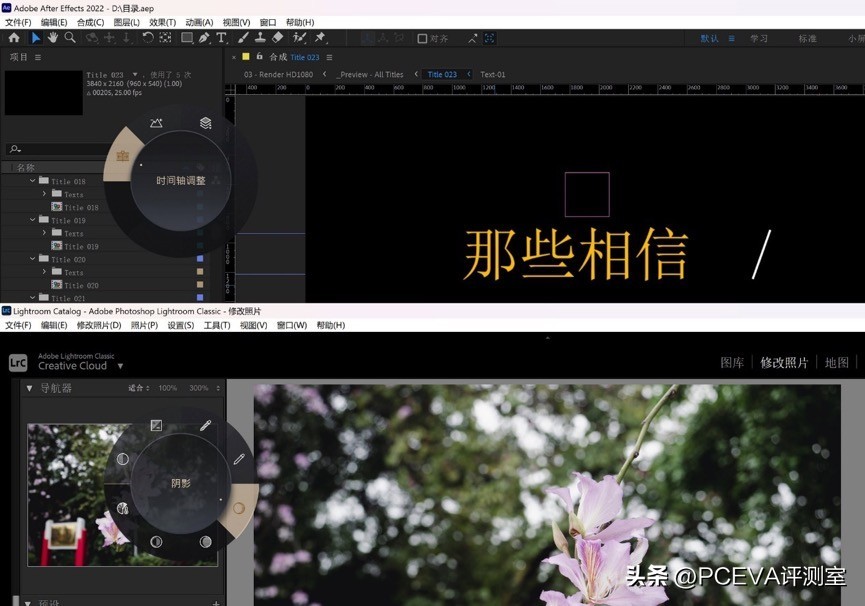Click the plus button on the 预设 panel
865x606 pixels.
click(x=214, y=601)
